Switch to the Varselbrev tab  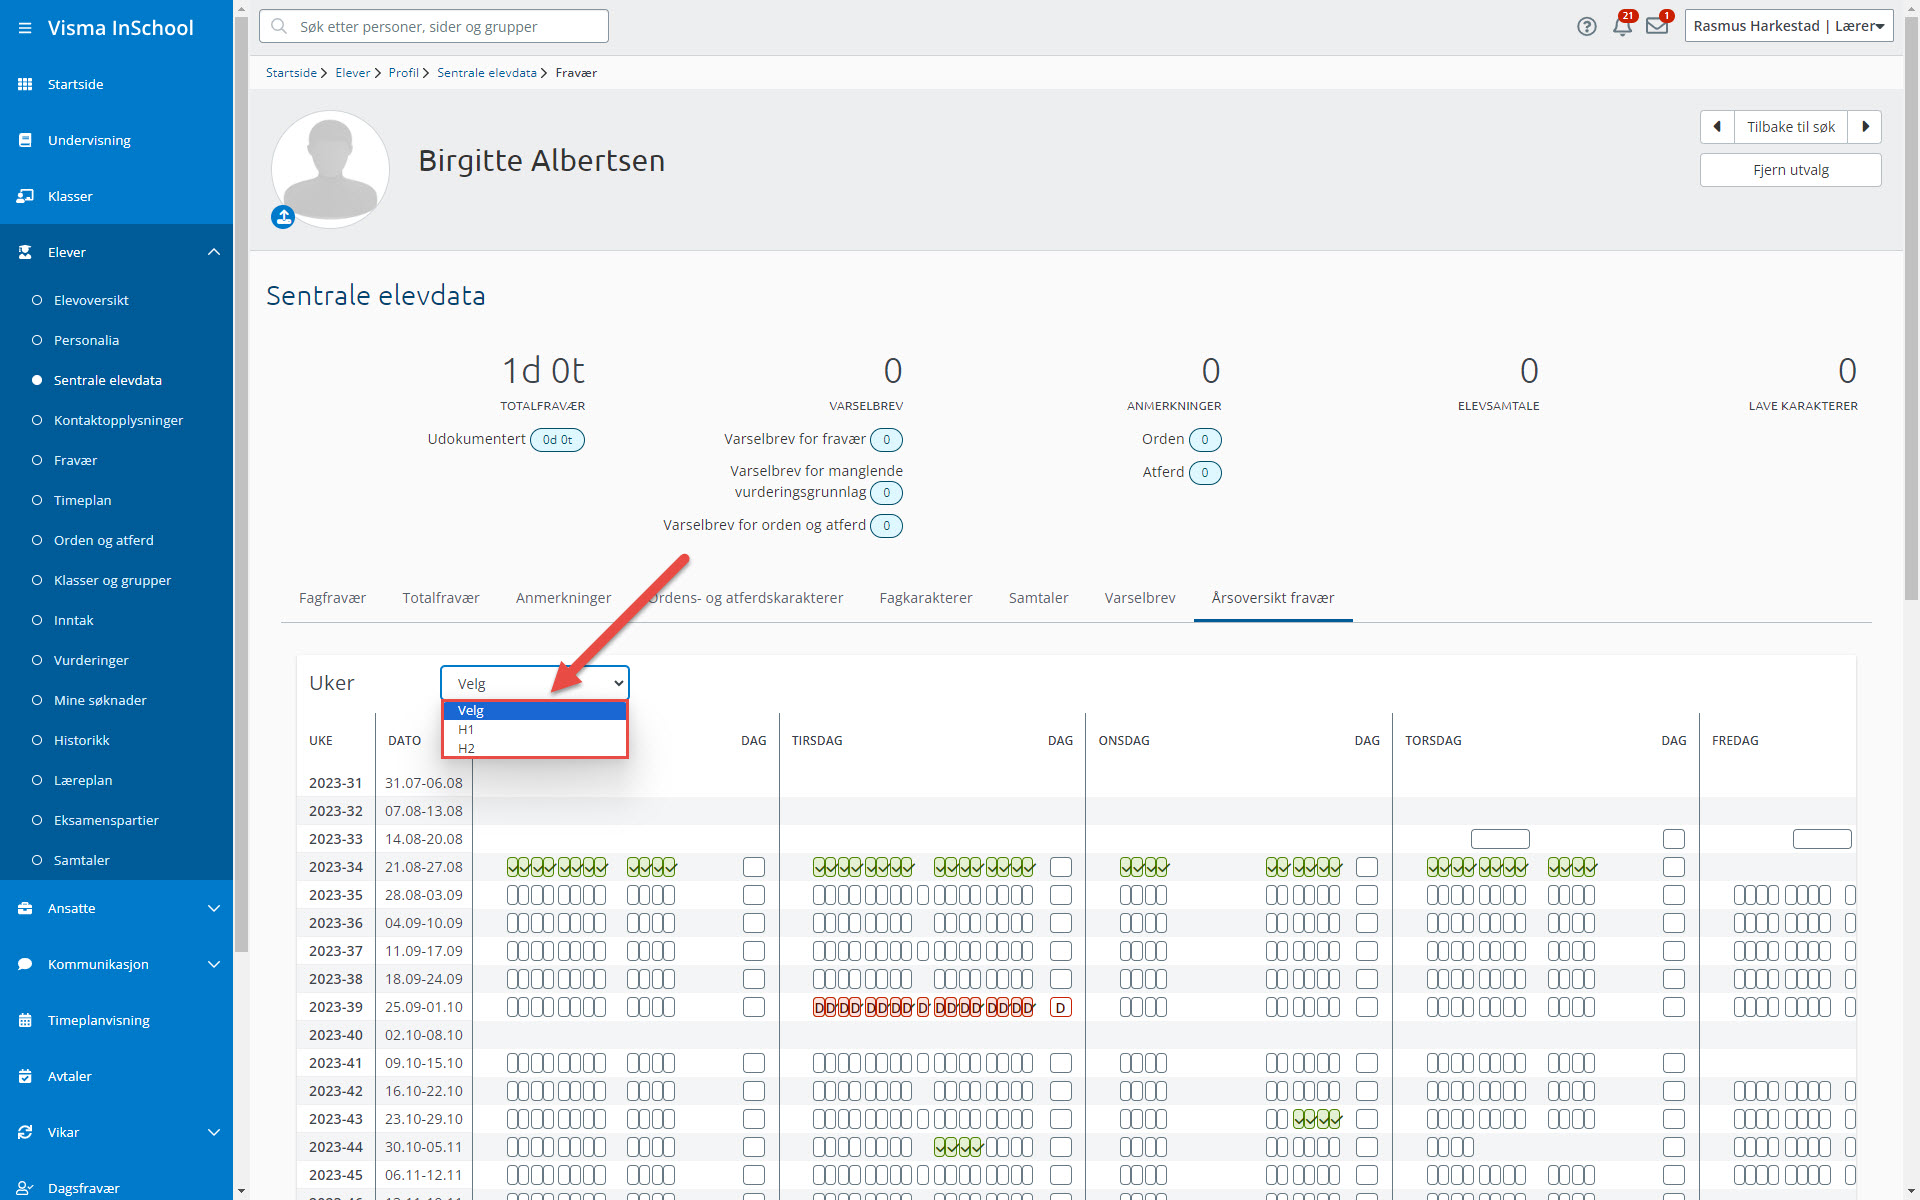coord(1140,598)
